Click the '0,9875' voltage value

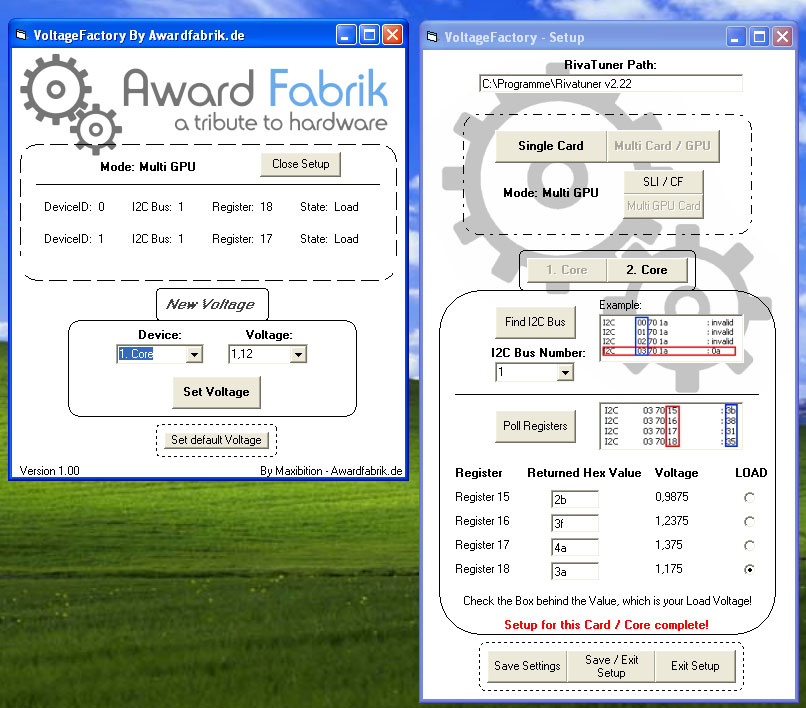(671, 497)
